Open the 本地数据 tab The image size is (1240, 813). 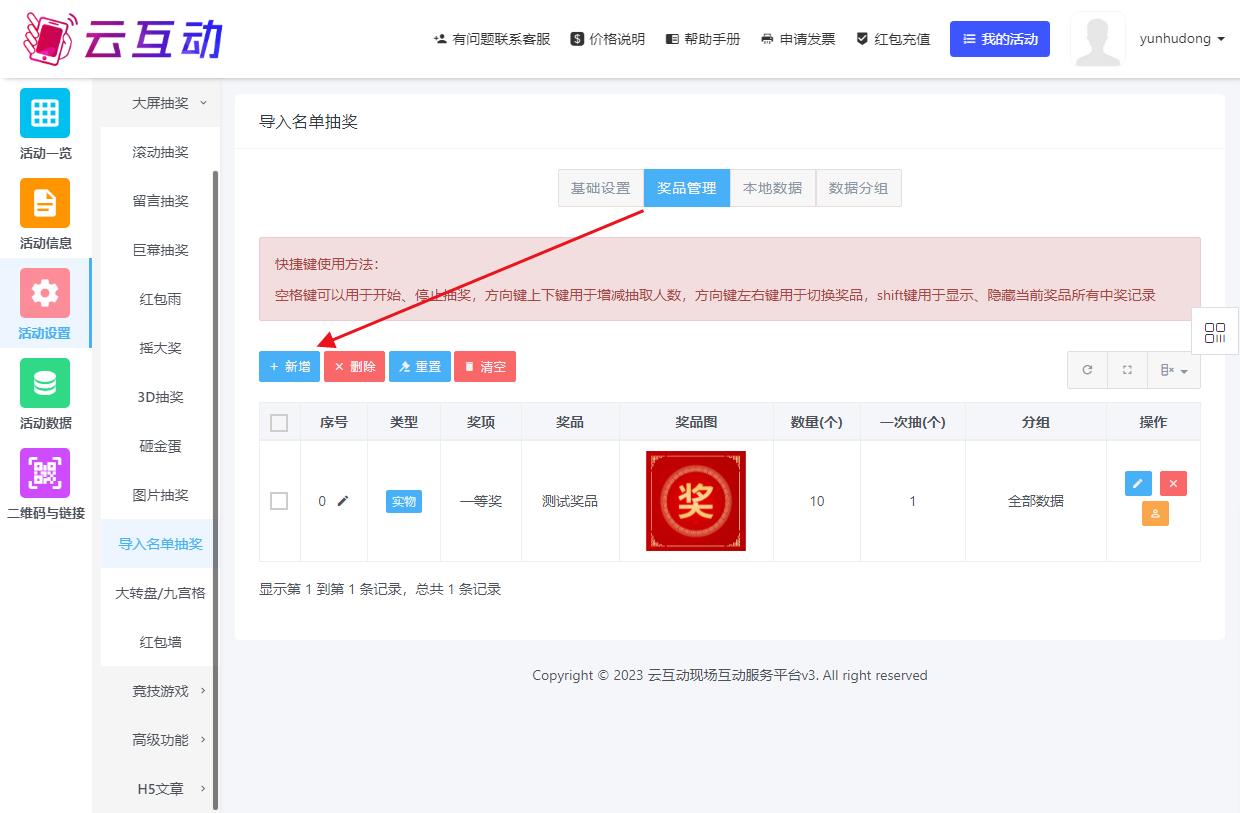pos(773,187)
